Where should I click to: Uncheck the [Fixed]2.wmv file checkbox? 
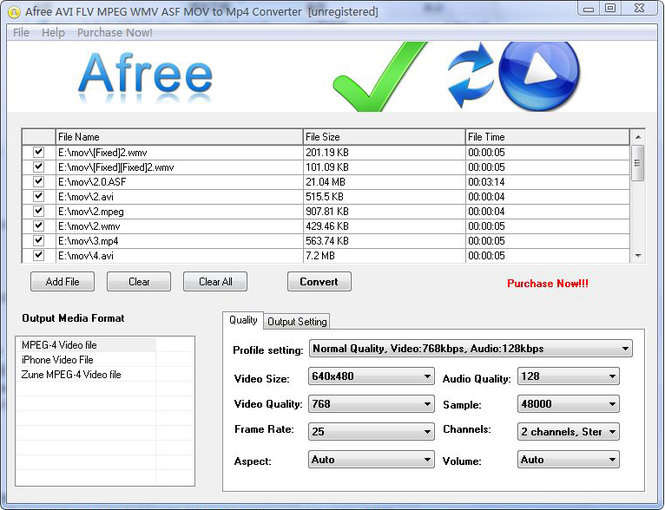point(39,152)
